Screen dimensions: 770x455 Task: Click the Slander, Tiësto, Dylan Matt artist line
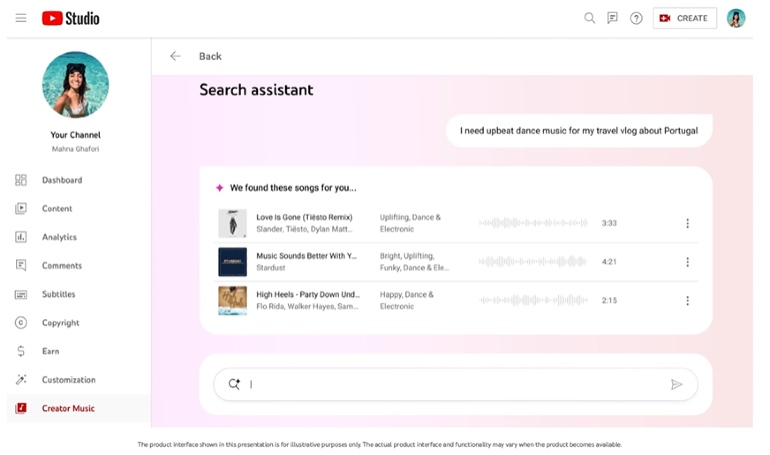point(304,229)
